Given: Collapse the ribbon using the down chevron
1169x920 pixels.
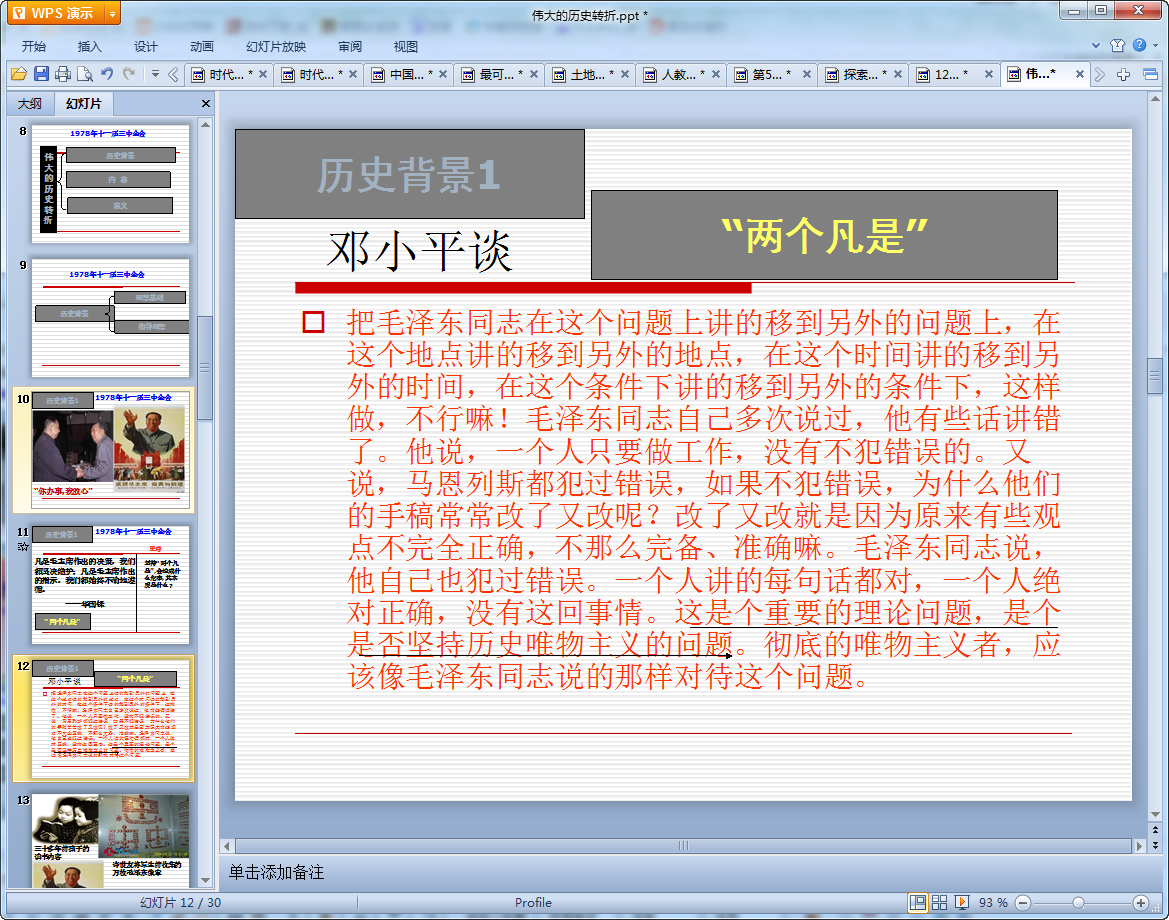Looking at the screenshot, I should [x=1096, y=45].
